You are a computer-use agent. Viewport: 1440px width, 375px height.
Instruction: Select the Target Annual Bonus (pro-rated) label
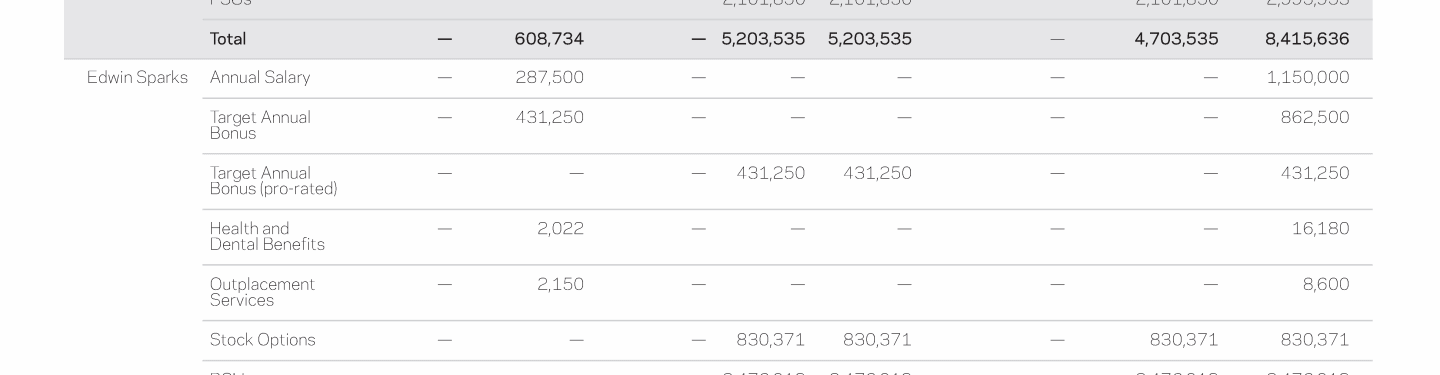tap(273, 181)
